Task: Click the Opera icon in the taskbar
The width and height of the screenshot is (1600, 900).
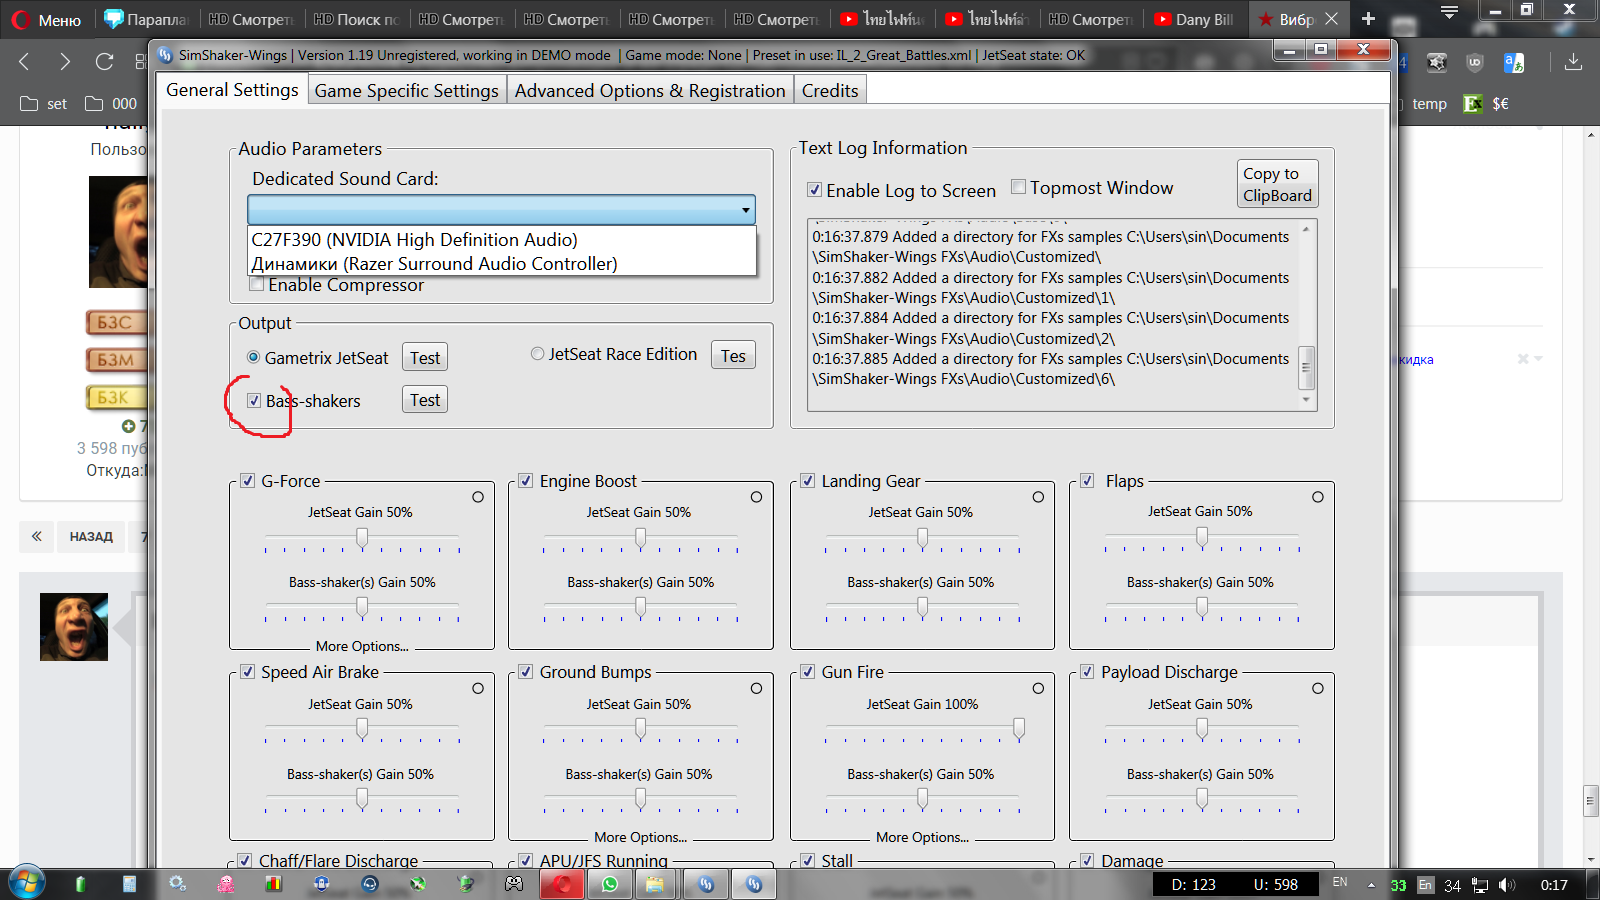Action: coord(563,884)
